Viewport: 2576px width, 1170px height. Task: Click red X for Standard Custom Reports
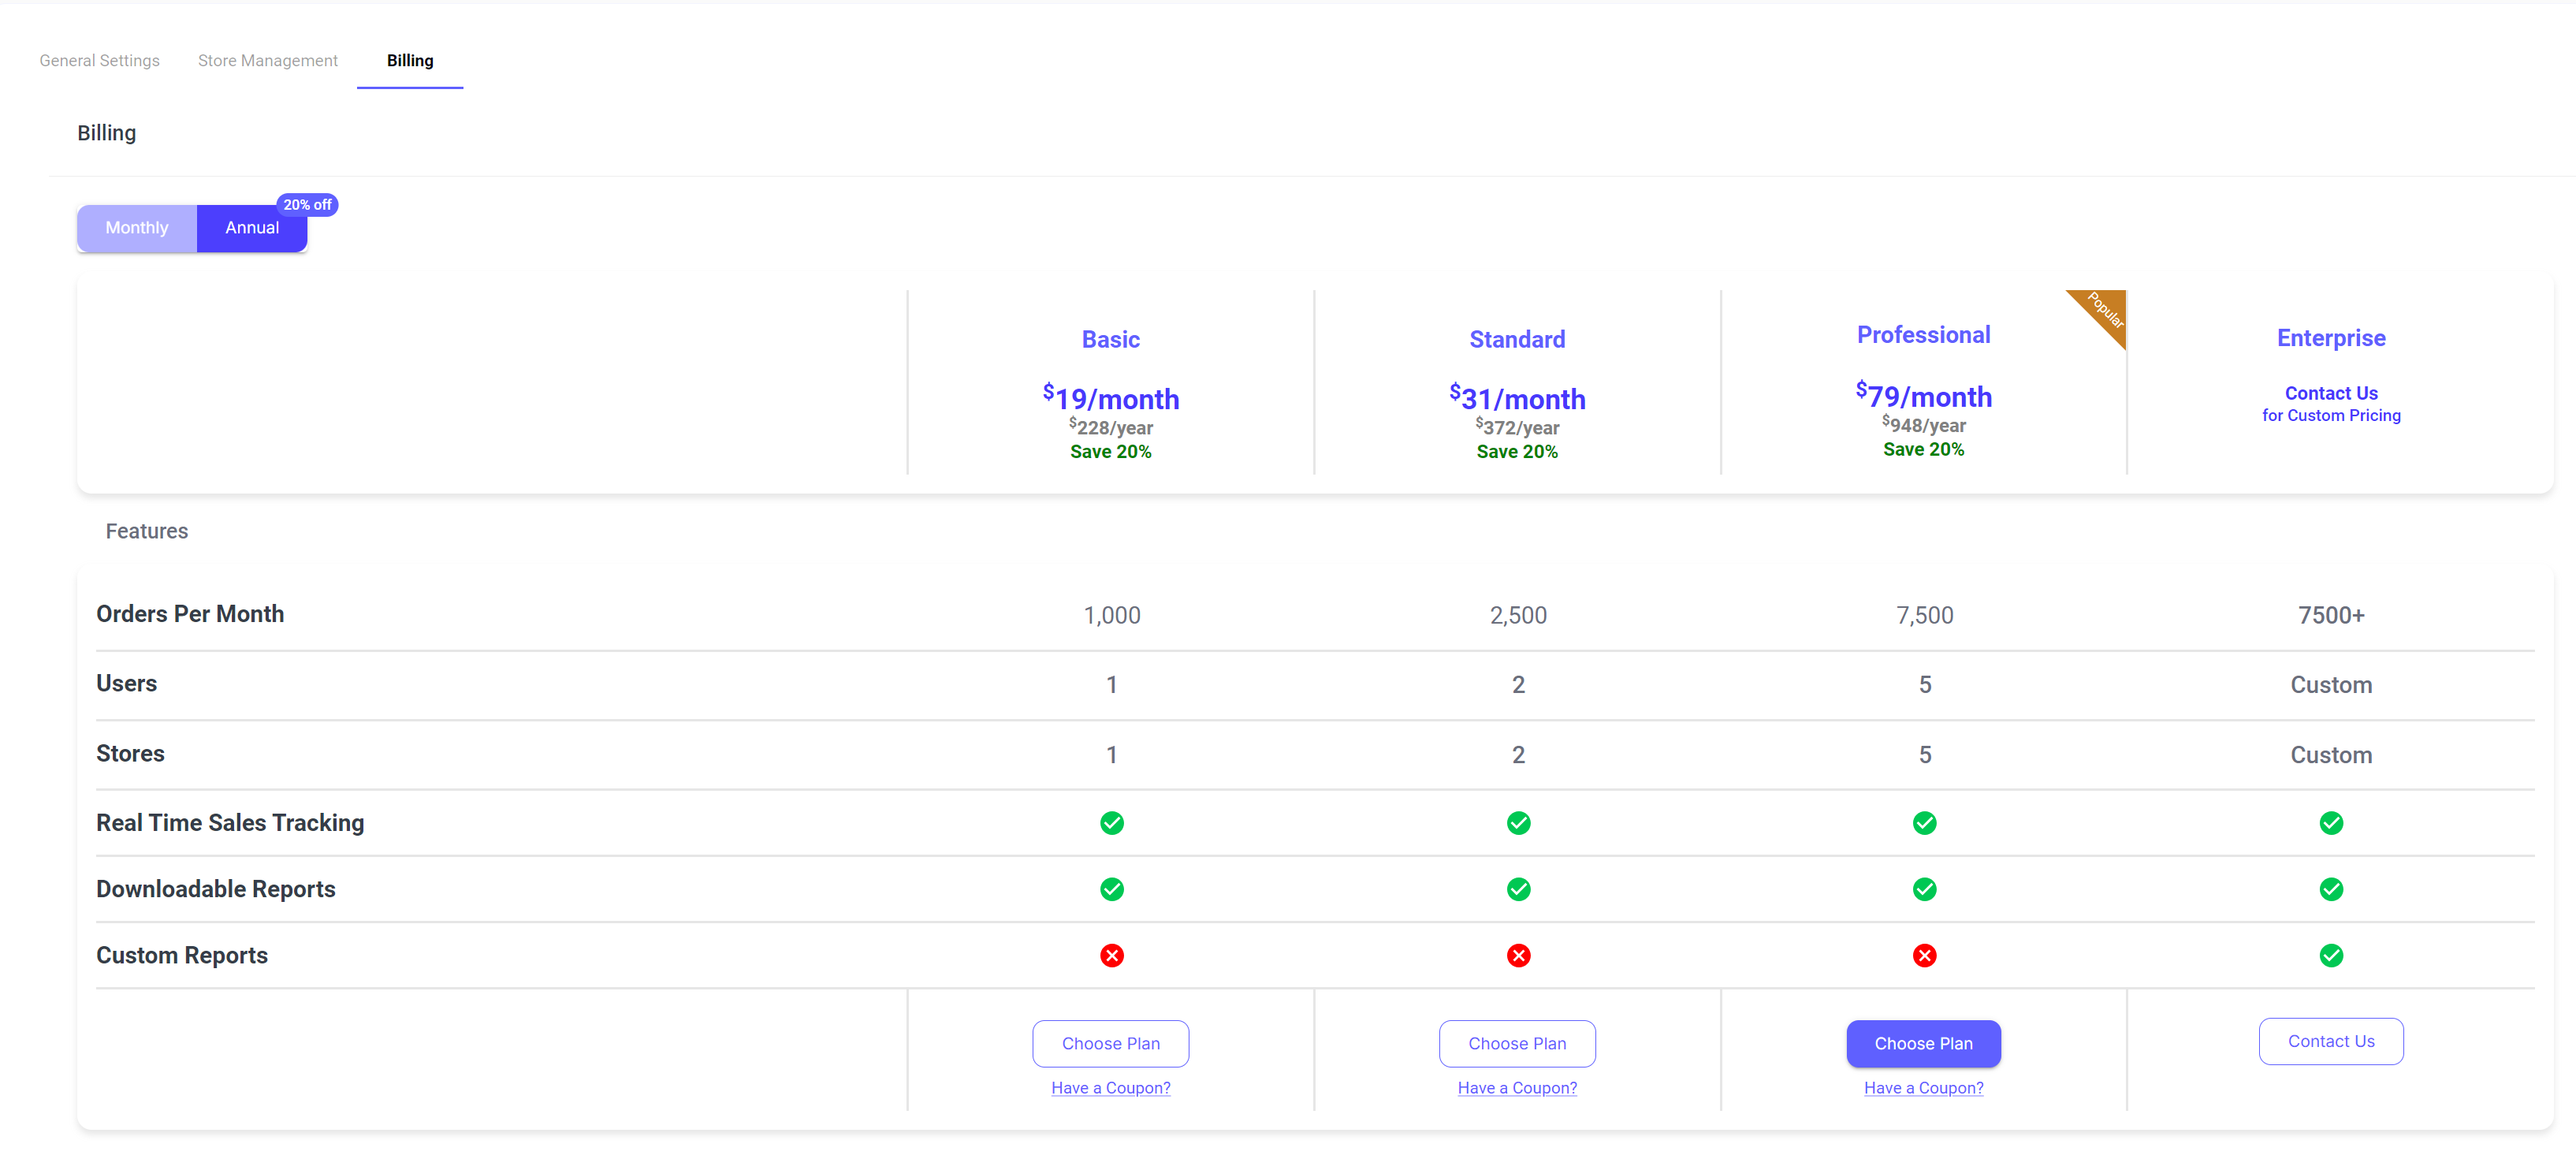pos(1517,955)
